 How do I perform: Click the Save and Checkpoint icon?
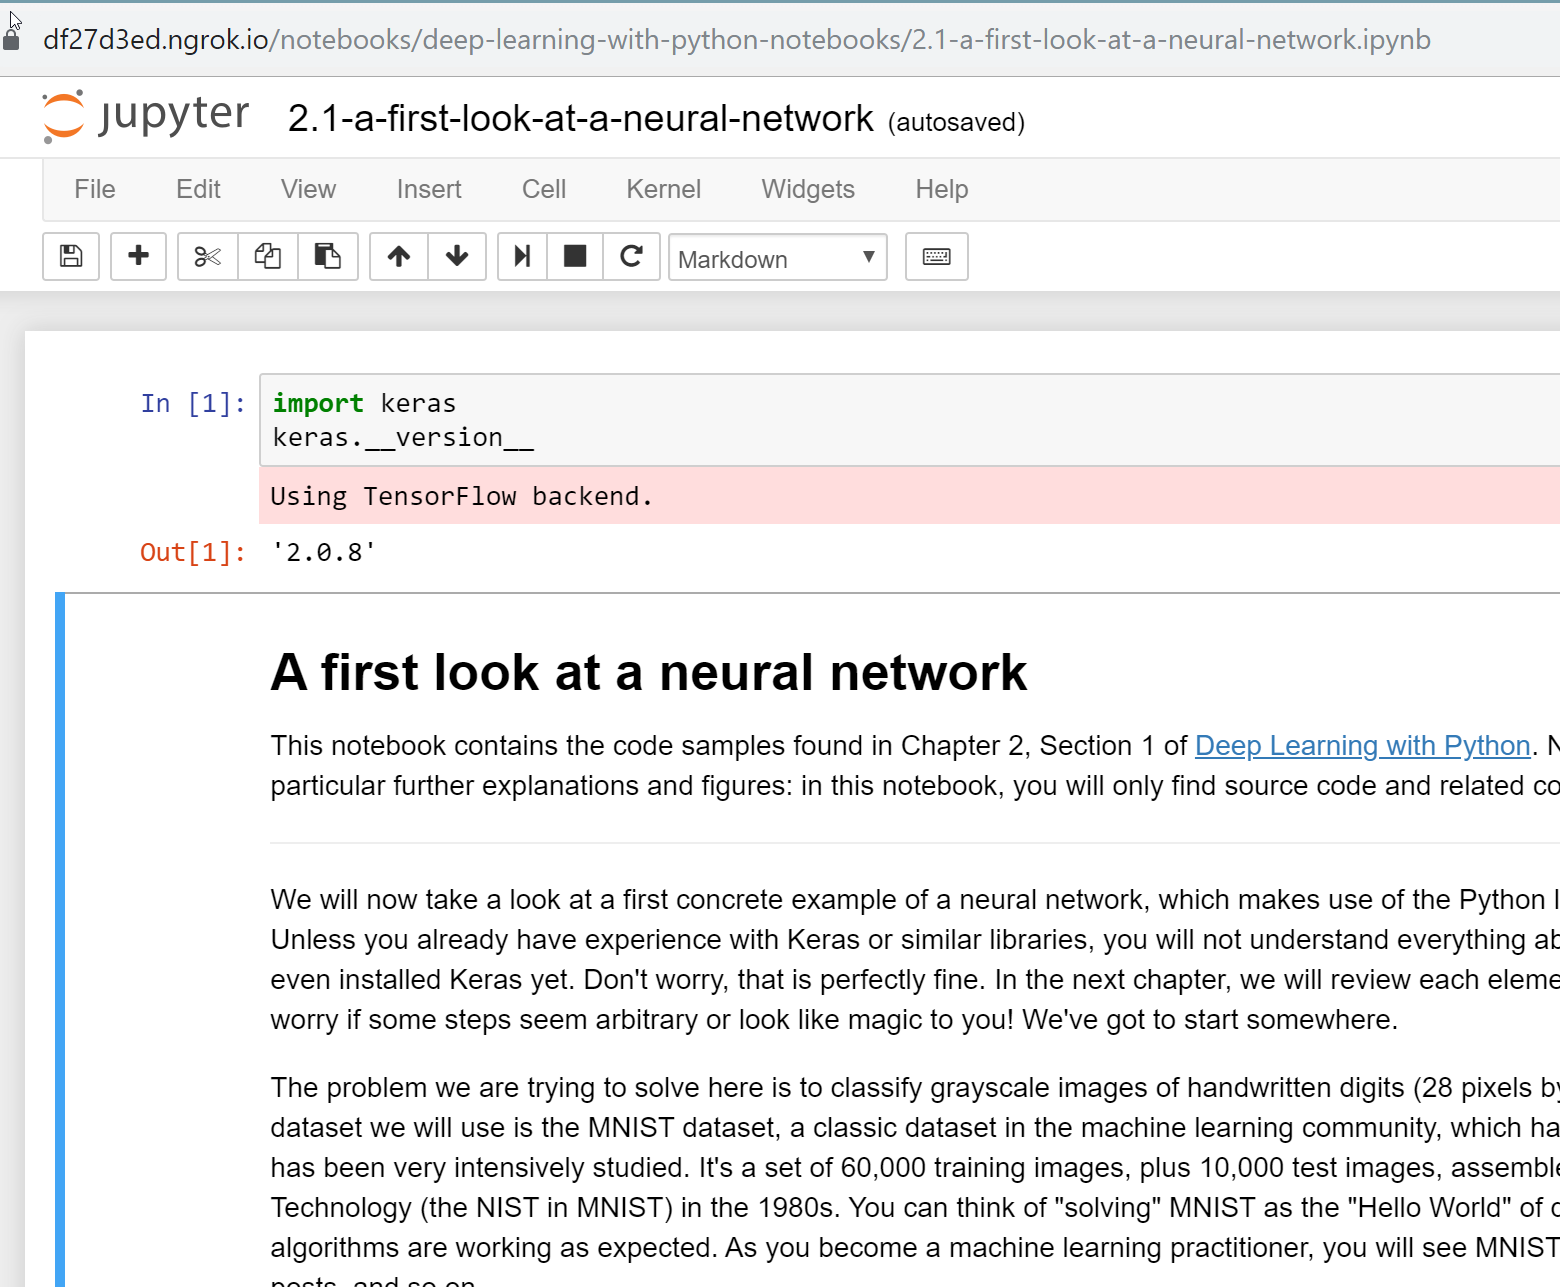coord(71,257)
